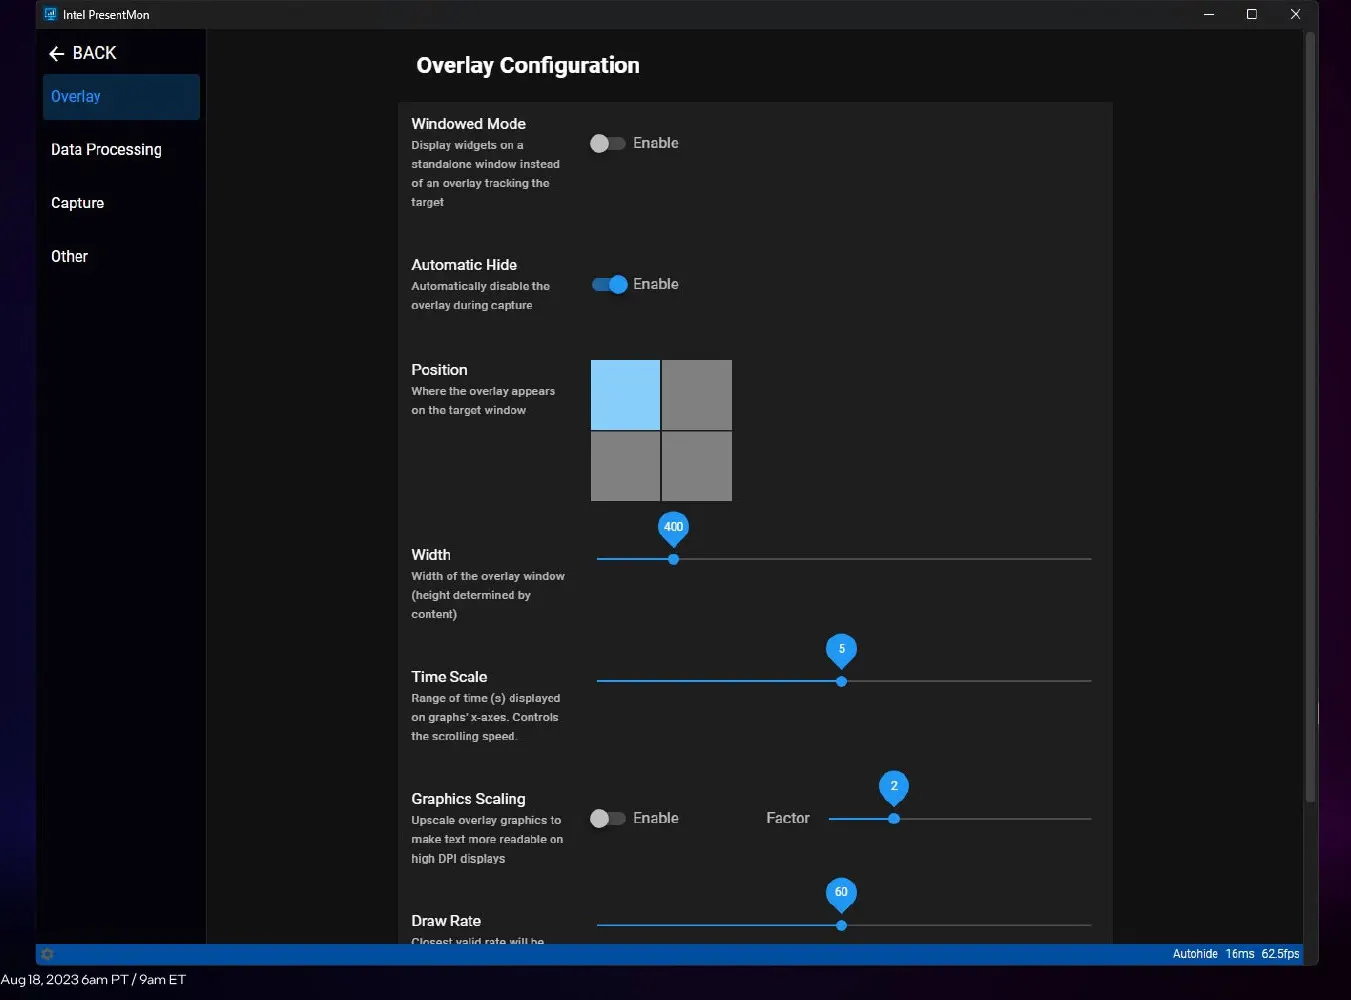
Task: Pick bottom-right overlay position
Action: pyautogui.click(x=697, y=467)
